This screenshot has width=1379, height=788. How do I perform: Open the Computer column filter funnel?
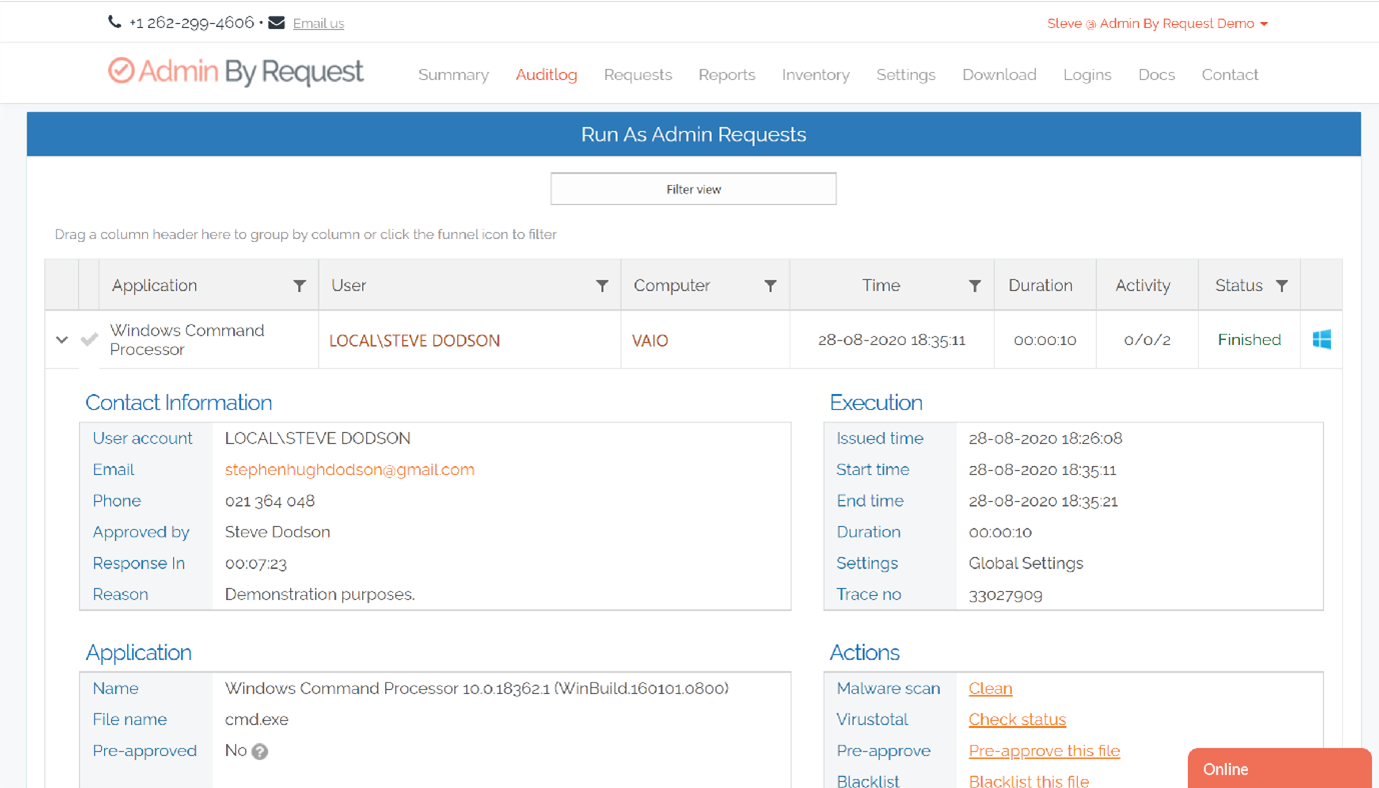click(x=770, y=286)
